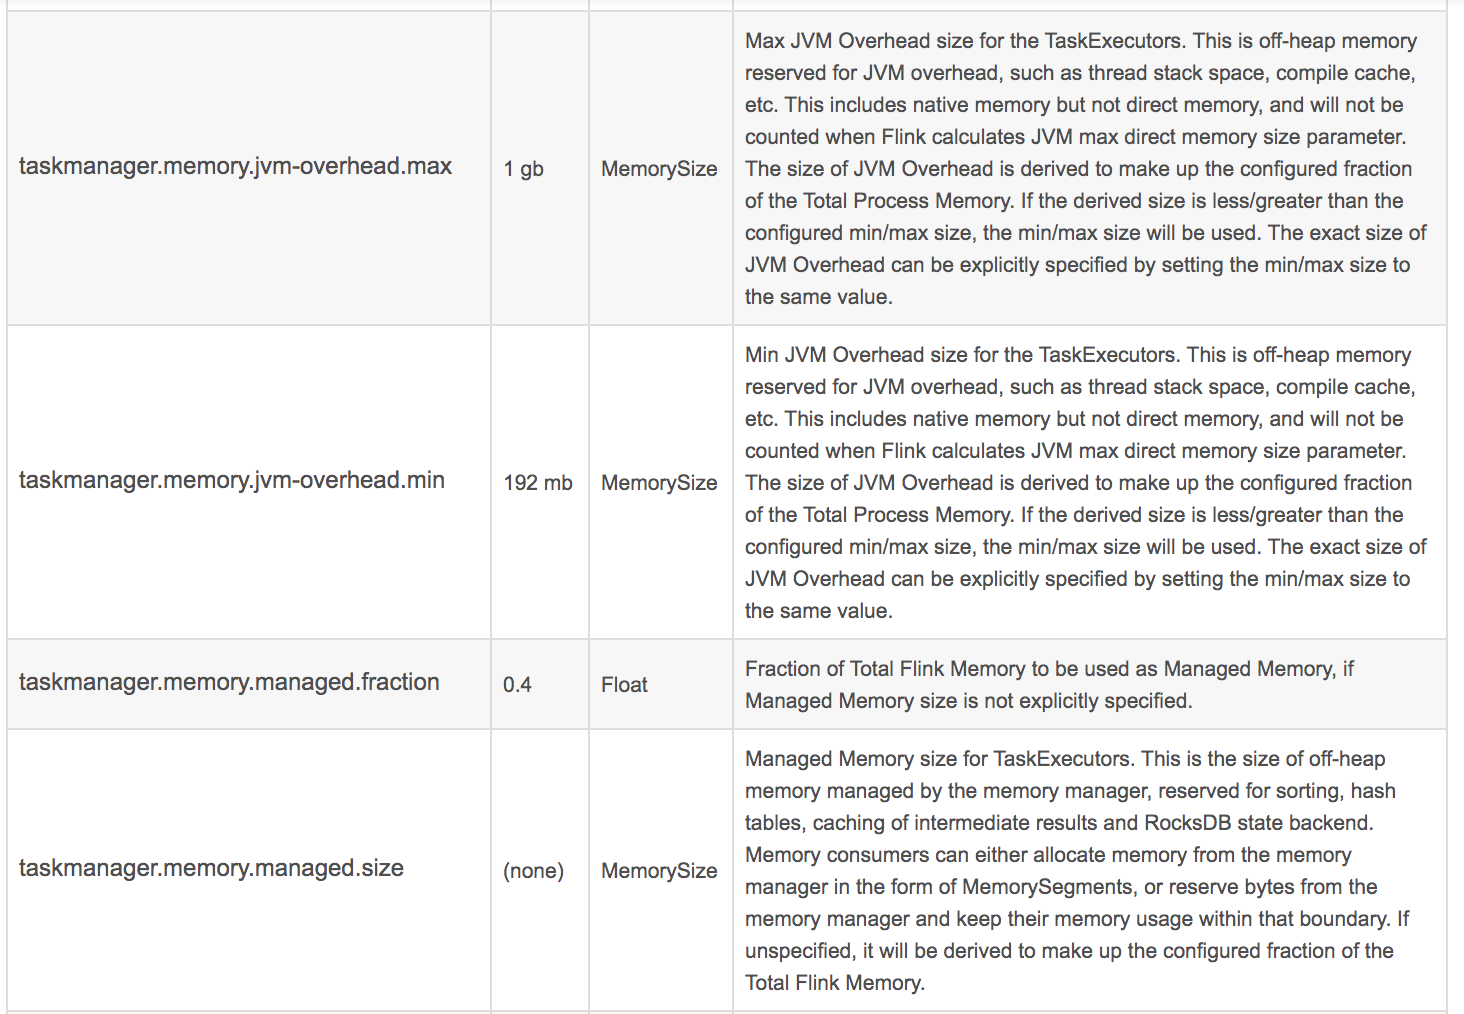Click the Min JVM Overhead description text
The height and width of the screenshot is (1014, 1464).
1085,483
